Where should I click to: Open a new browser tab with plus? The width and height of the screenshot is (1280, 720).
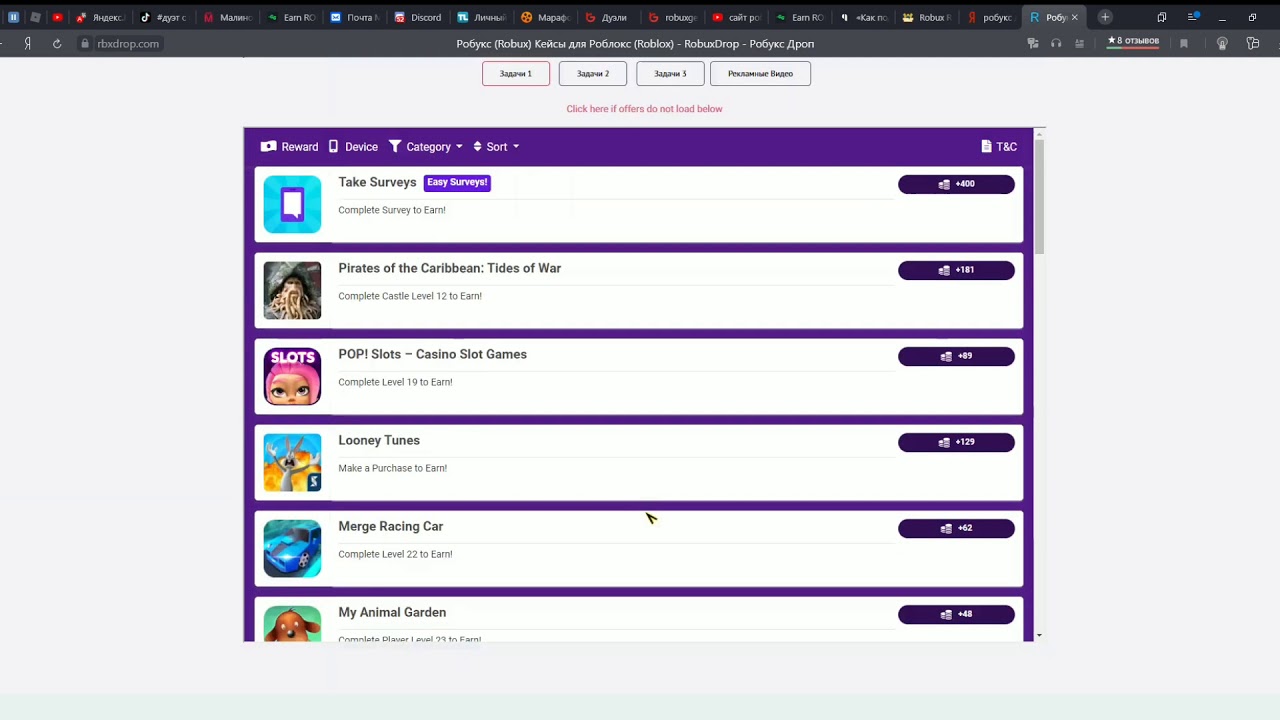point(1105,17)
